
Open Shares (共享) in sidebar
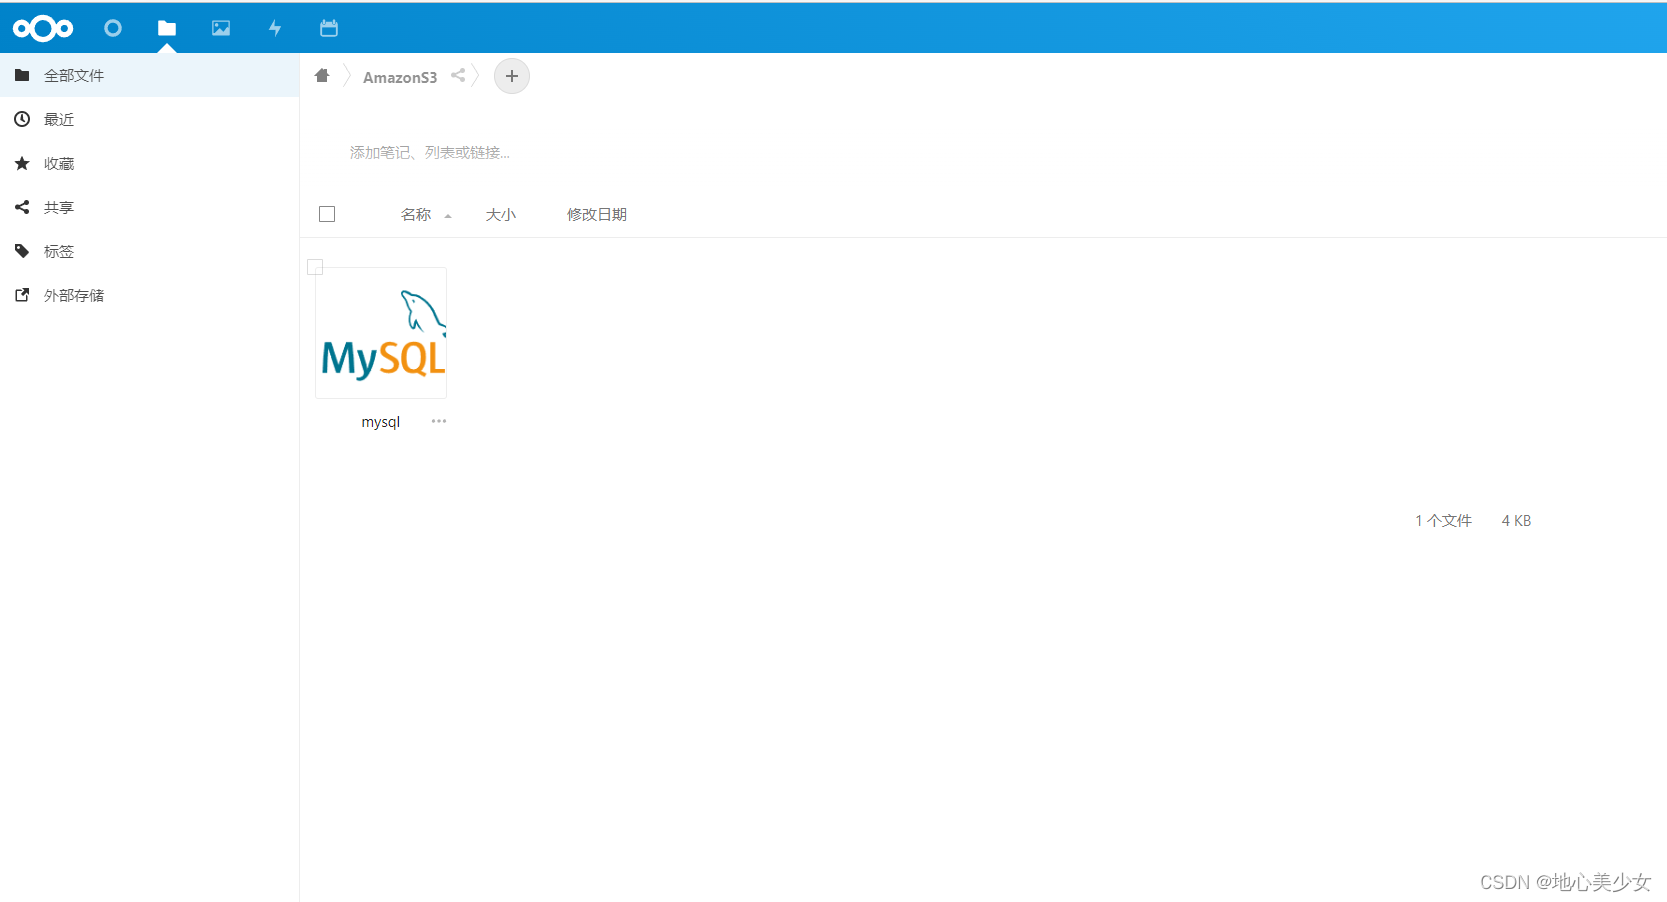point(149,207)
